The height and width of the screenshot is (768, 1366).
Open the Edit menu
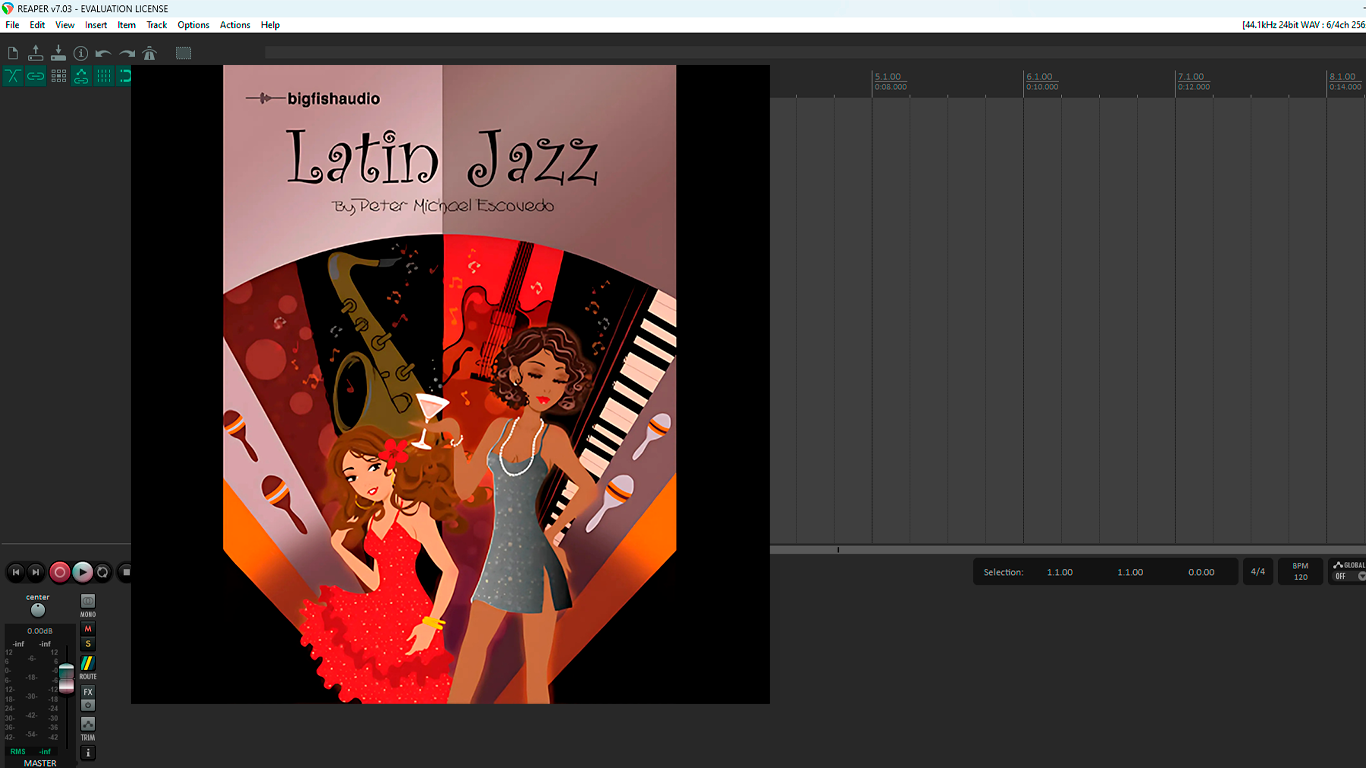point(37,25)
